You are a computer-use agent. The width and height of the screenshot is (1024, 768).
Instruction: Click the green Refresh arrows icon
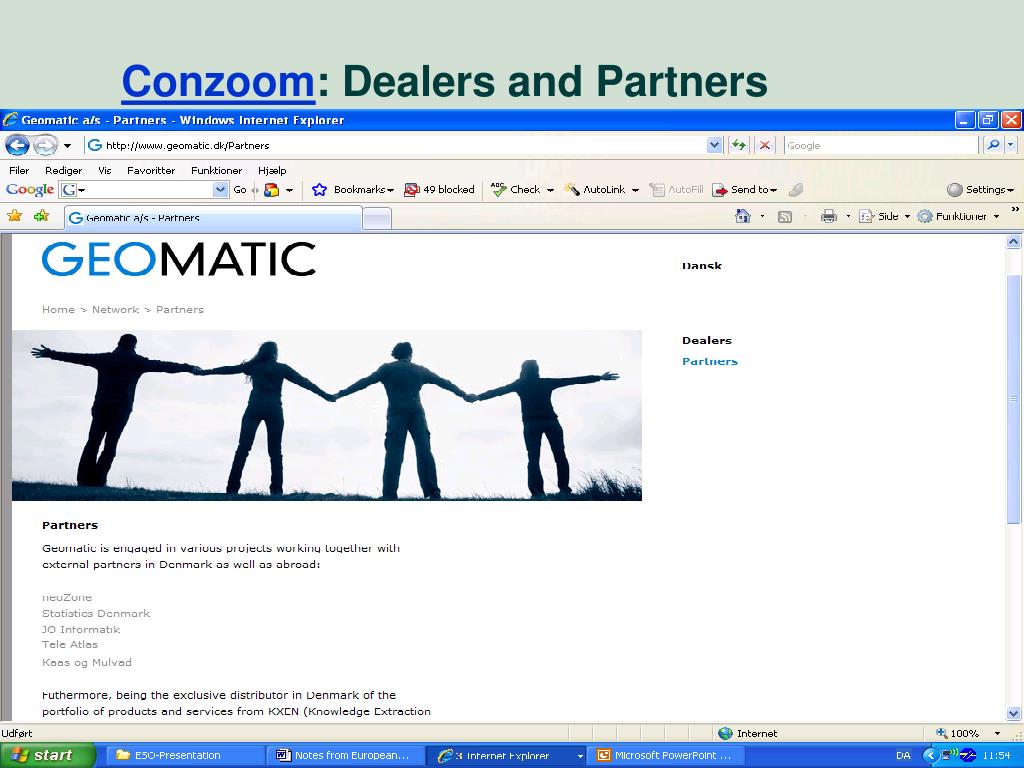coord(739,145)
